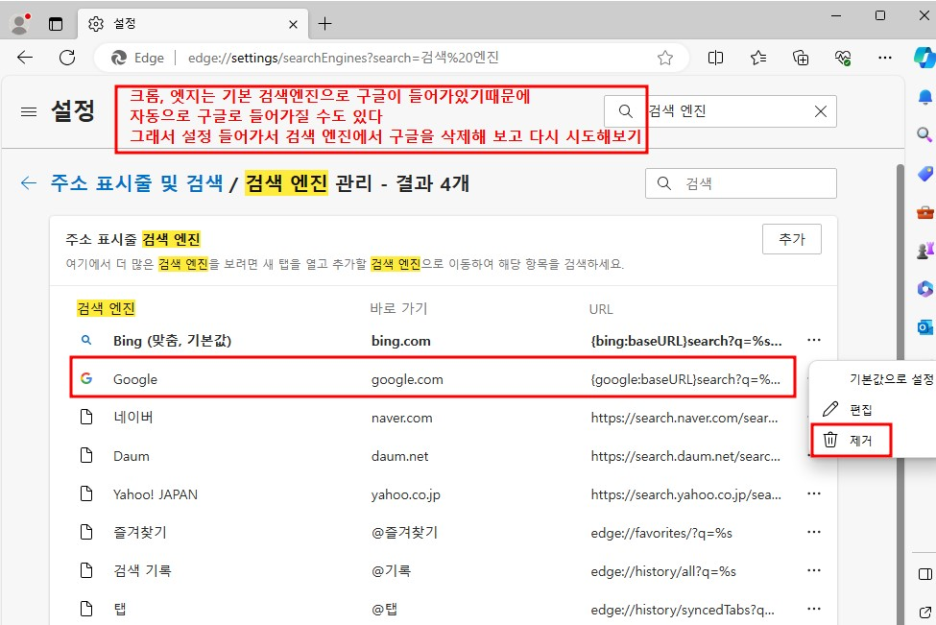Image resolution: width=936 pixels, height=625 pixels.
Task: Reload the page with refresh icon
Action: pos(67,57)
